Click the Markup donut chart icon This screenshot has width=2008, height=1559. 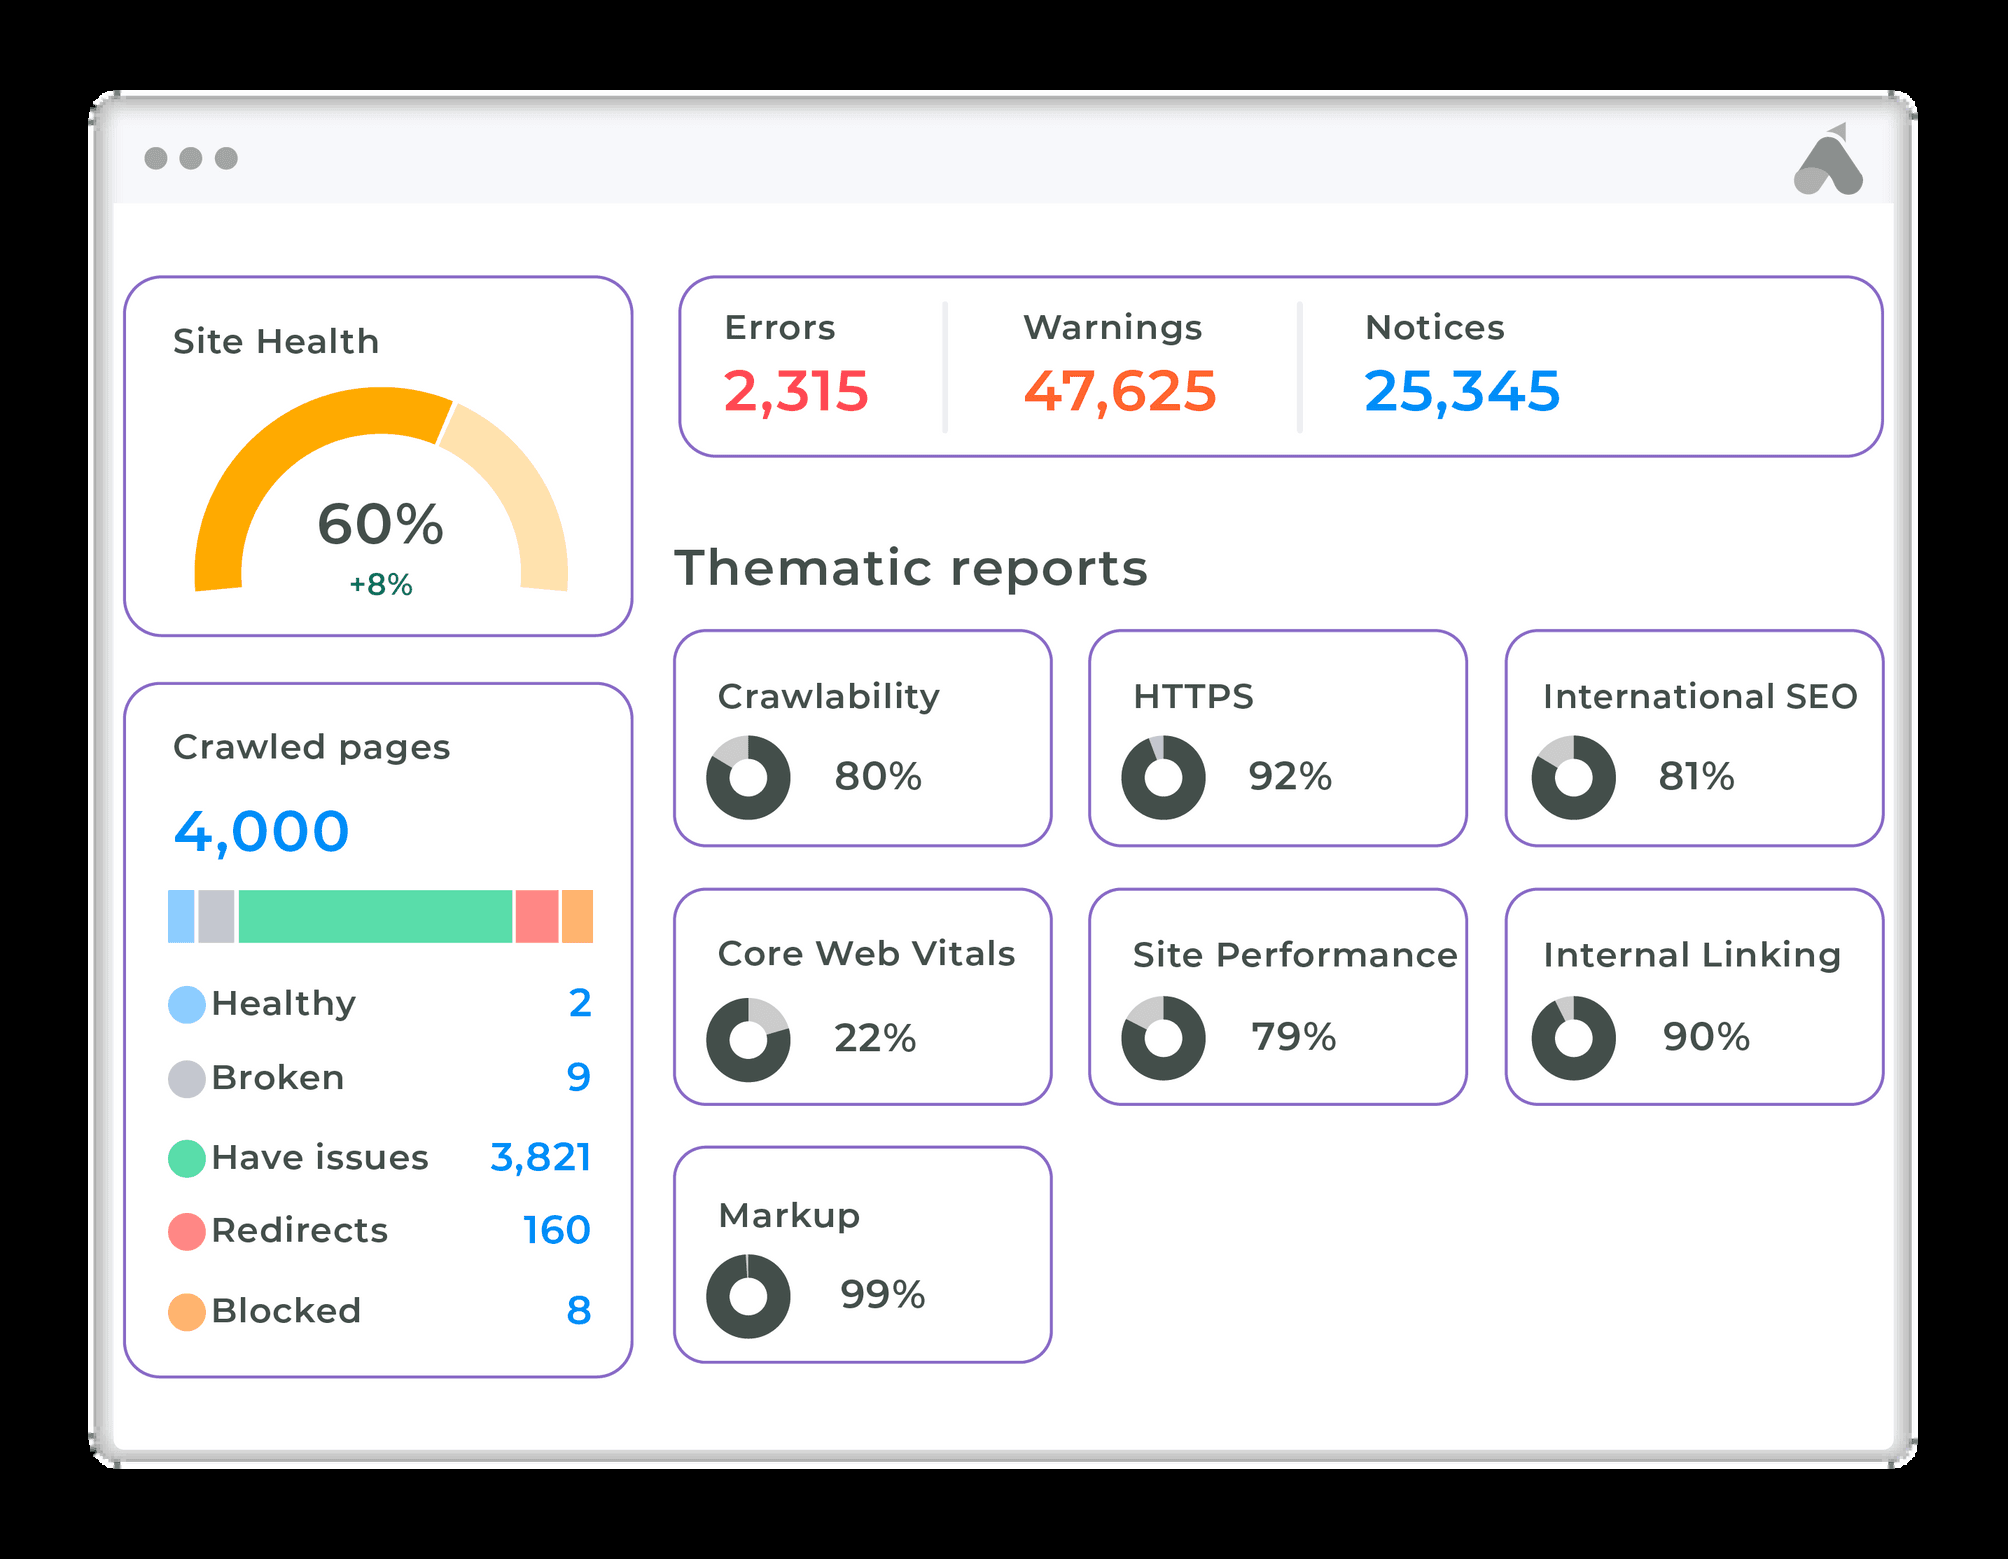tap(748, 1296)
